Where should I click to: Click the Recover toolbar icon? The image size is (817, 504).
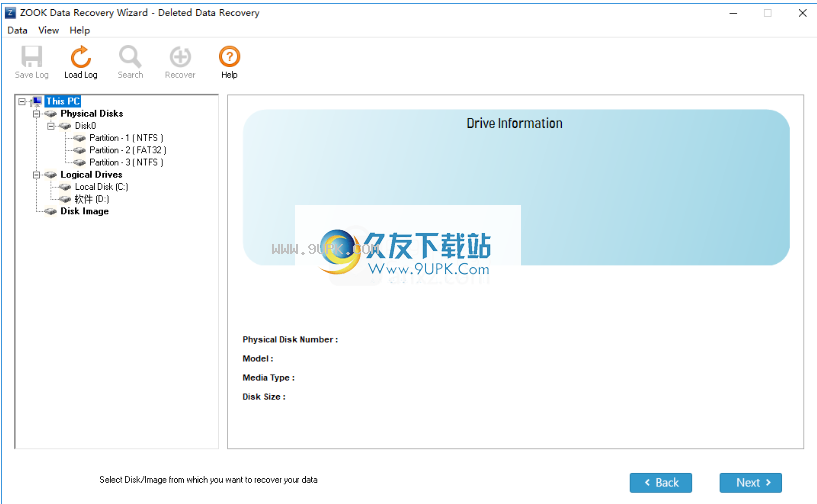point(180,56)
